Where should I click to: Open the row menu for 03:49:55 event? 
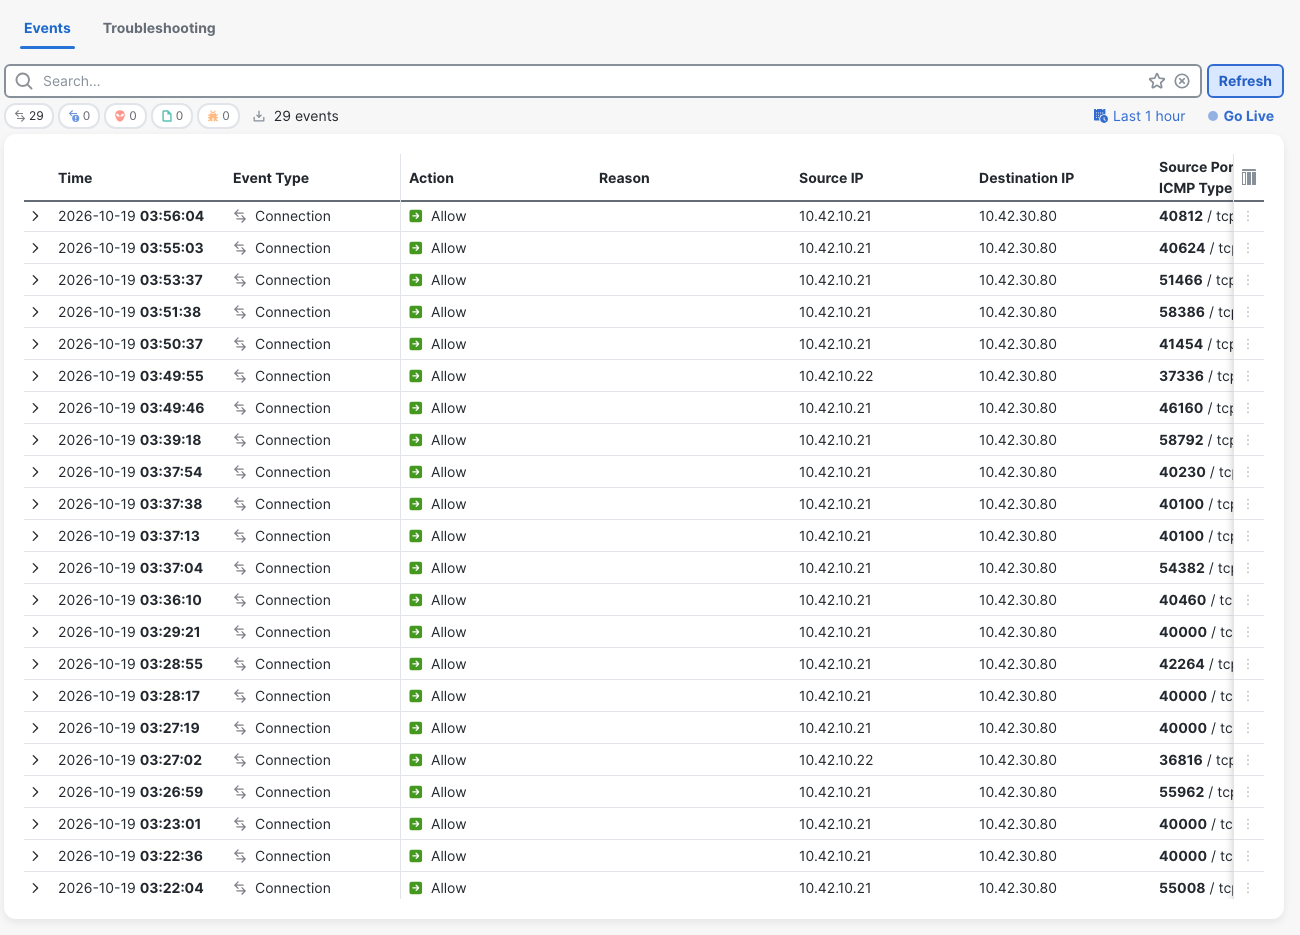[1248, 376]
